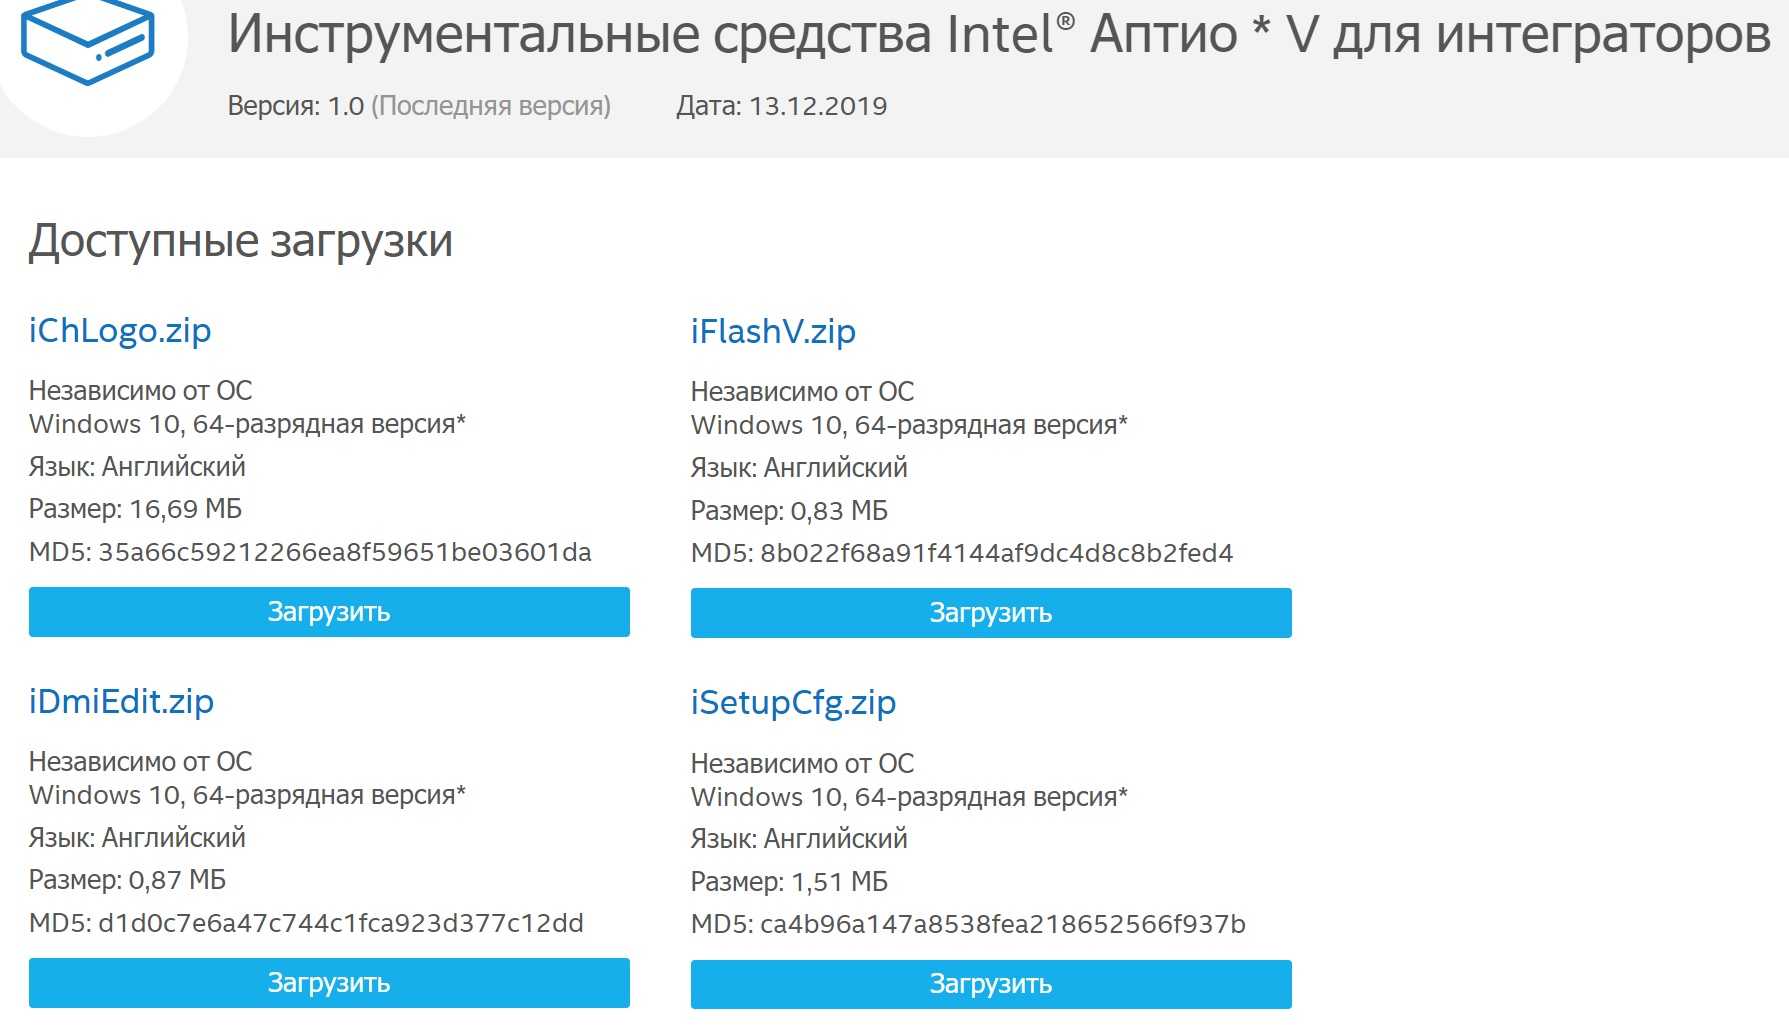
Task: Click the iFlashV.zip MD5 hash text
Action: click(996, 553)
